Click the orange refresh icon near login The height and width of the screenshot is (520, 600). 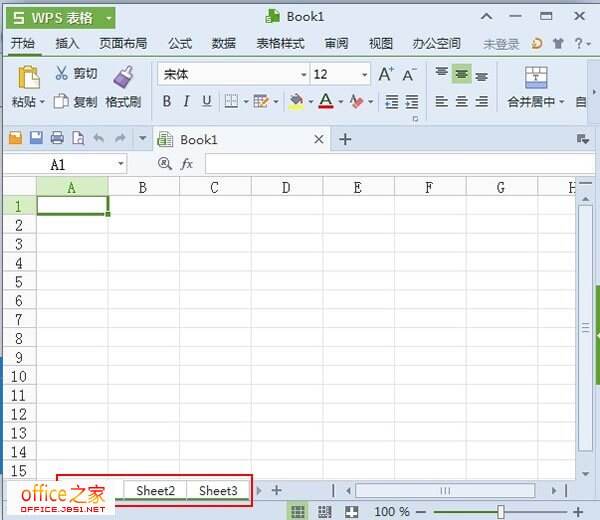(x=537, y=44)
